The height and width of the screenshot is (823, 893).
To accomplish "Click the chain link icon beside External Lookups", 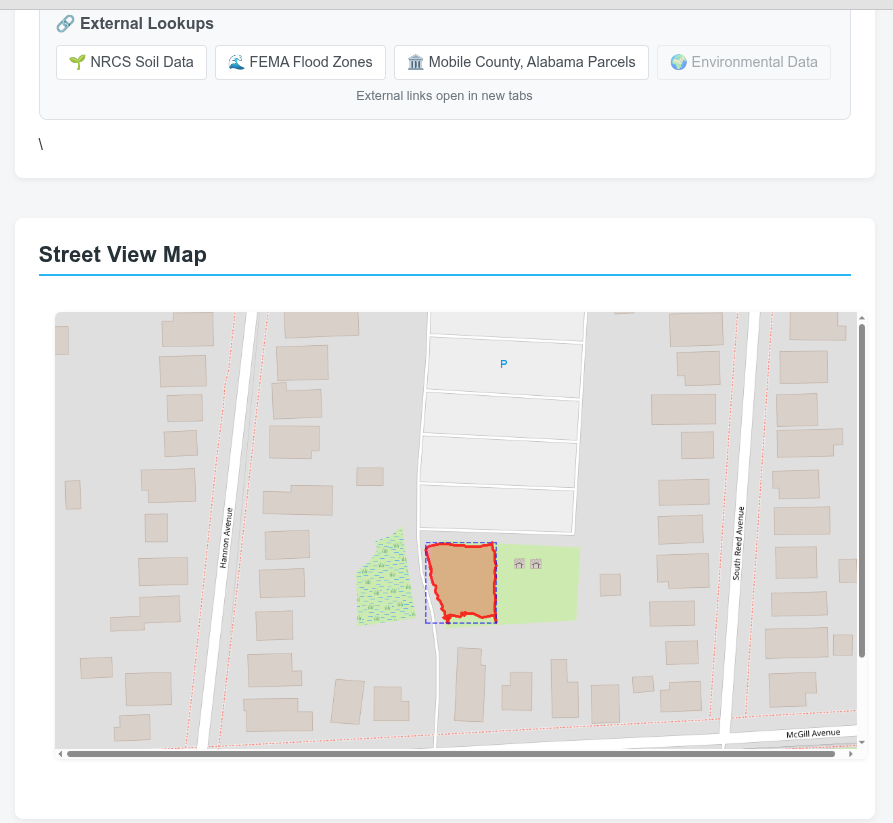I will pos(65,24).
